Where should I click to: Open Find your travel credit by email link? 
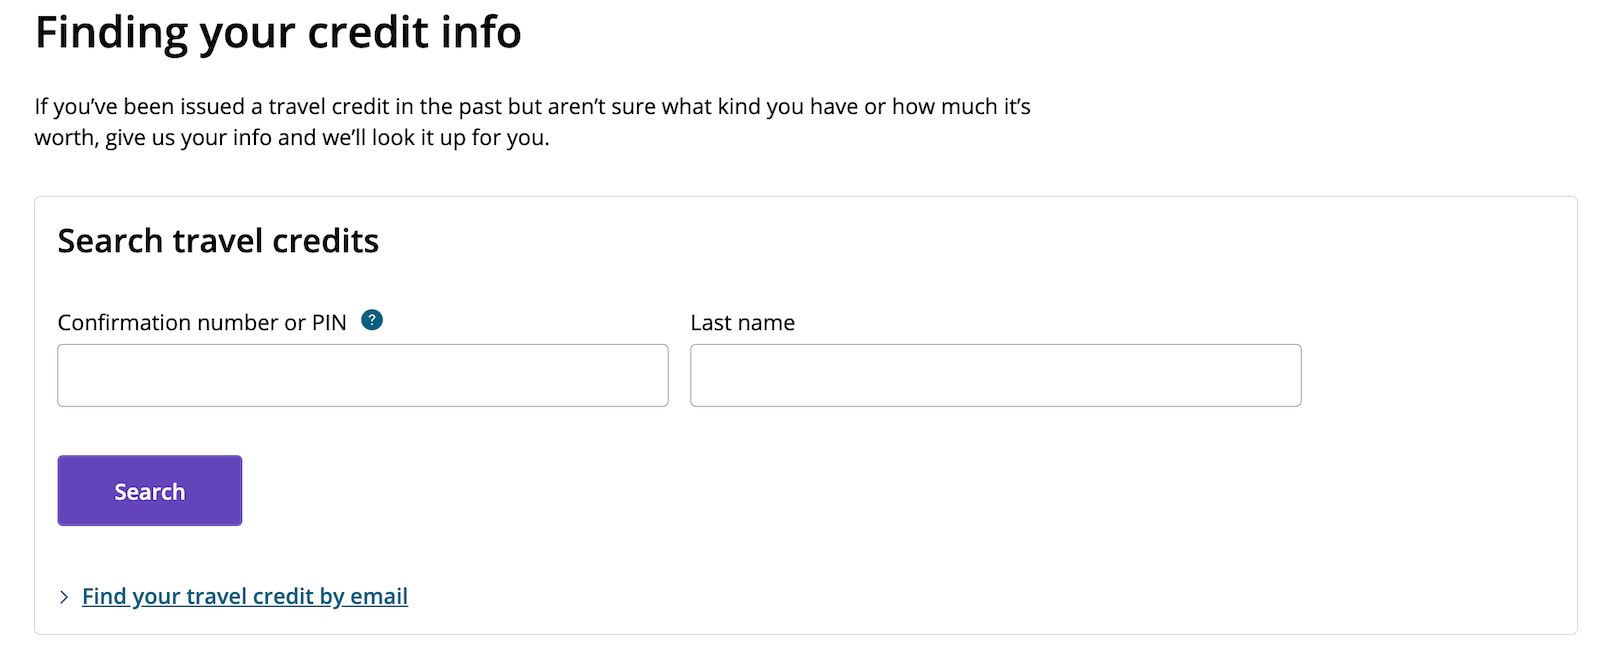click(x=244, y=597)
